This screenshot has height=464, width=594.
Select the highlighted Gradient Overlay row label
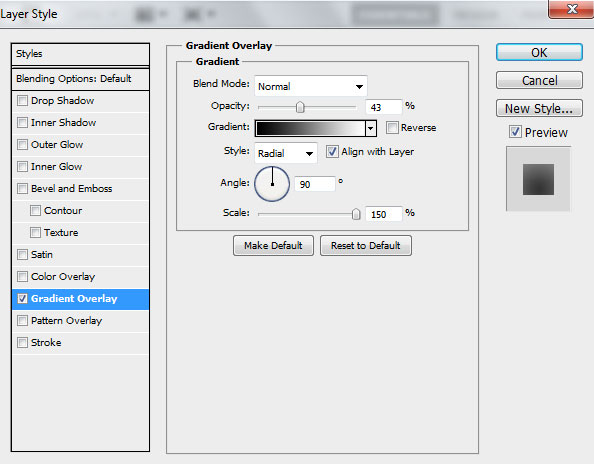(x=74, y=298)
